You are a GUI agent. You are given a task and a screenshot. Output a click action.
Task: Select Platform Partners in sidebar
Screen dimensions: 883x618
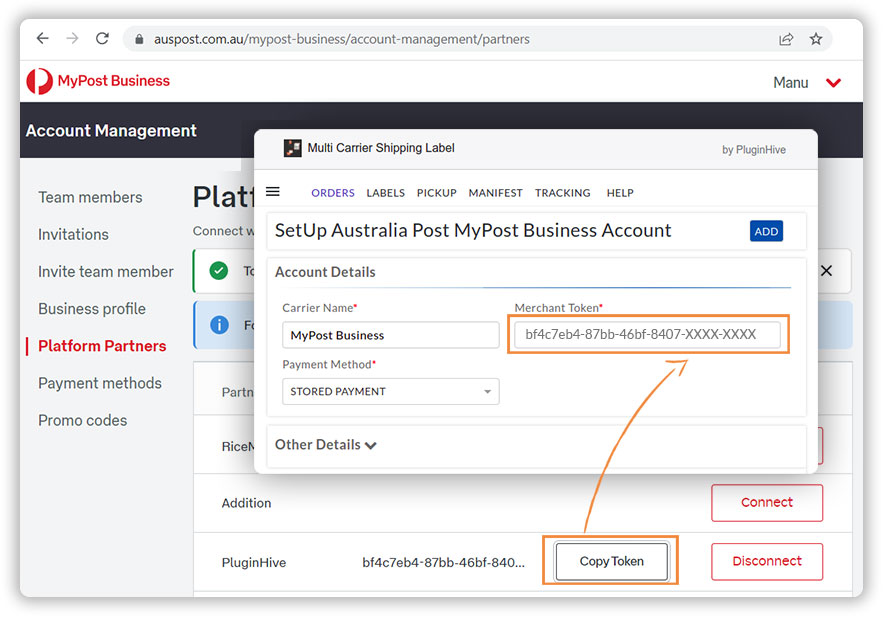pyautogui.click(x=102, y=346)
